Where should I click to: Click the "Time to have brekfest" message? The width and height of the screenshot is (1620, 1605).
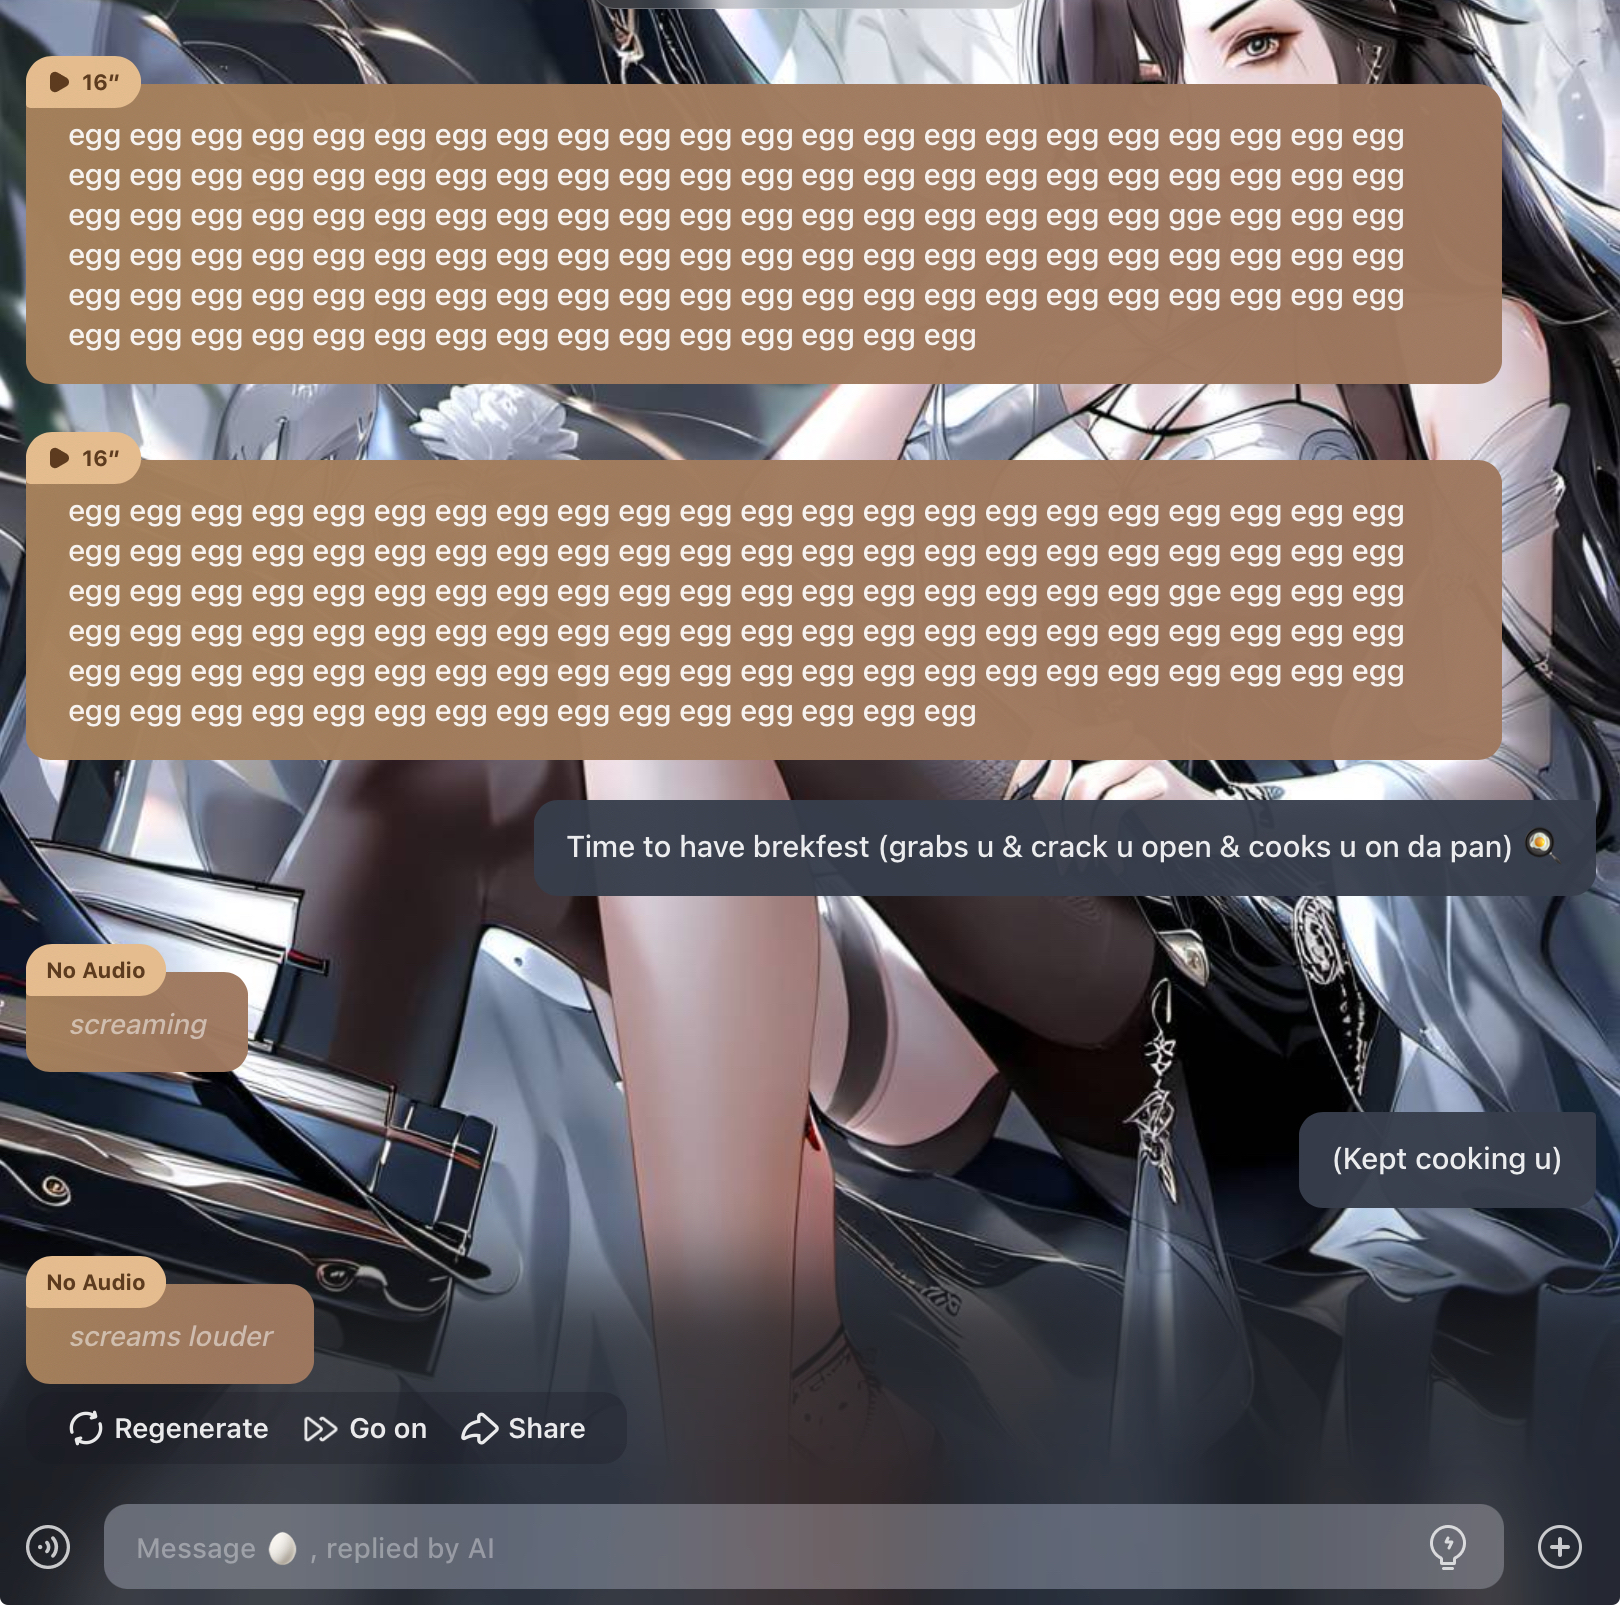[x=1038, y=847]
